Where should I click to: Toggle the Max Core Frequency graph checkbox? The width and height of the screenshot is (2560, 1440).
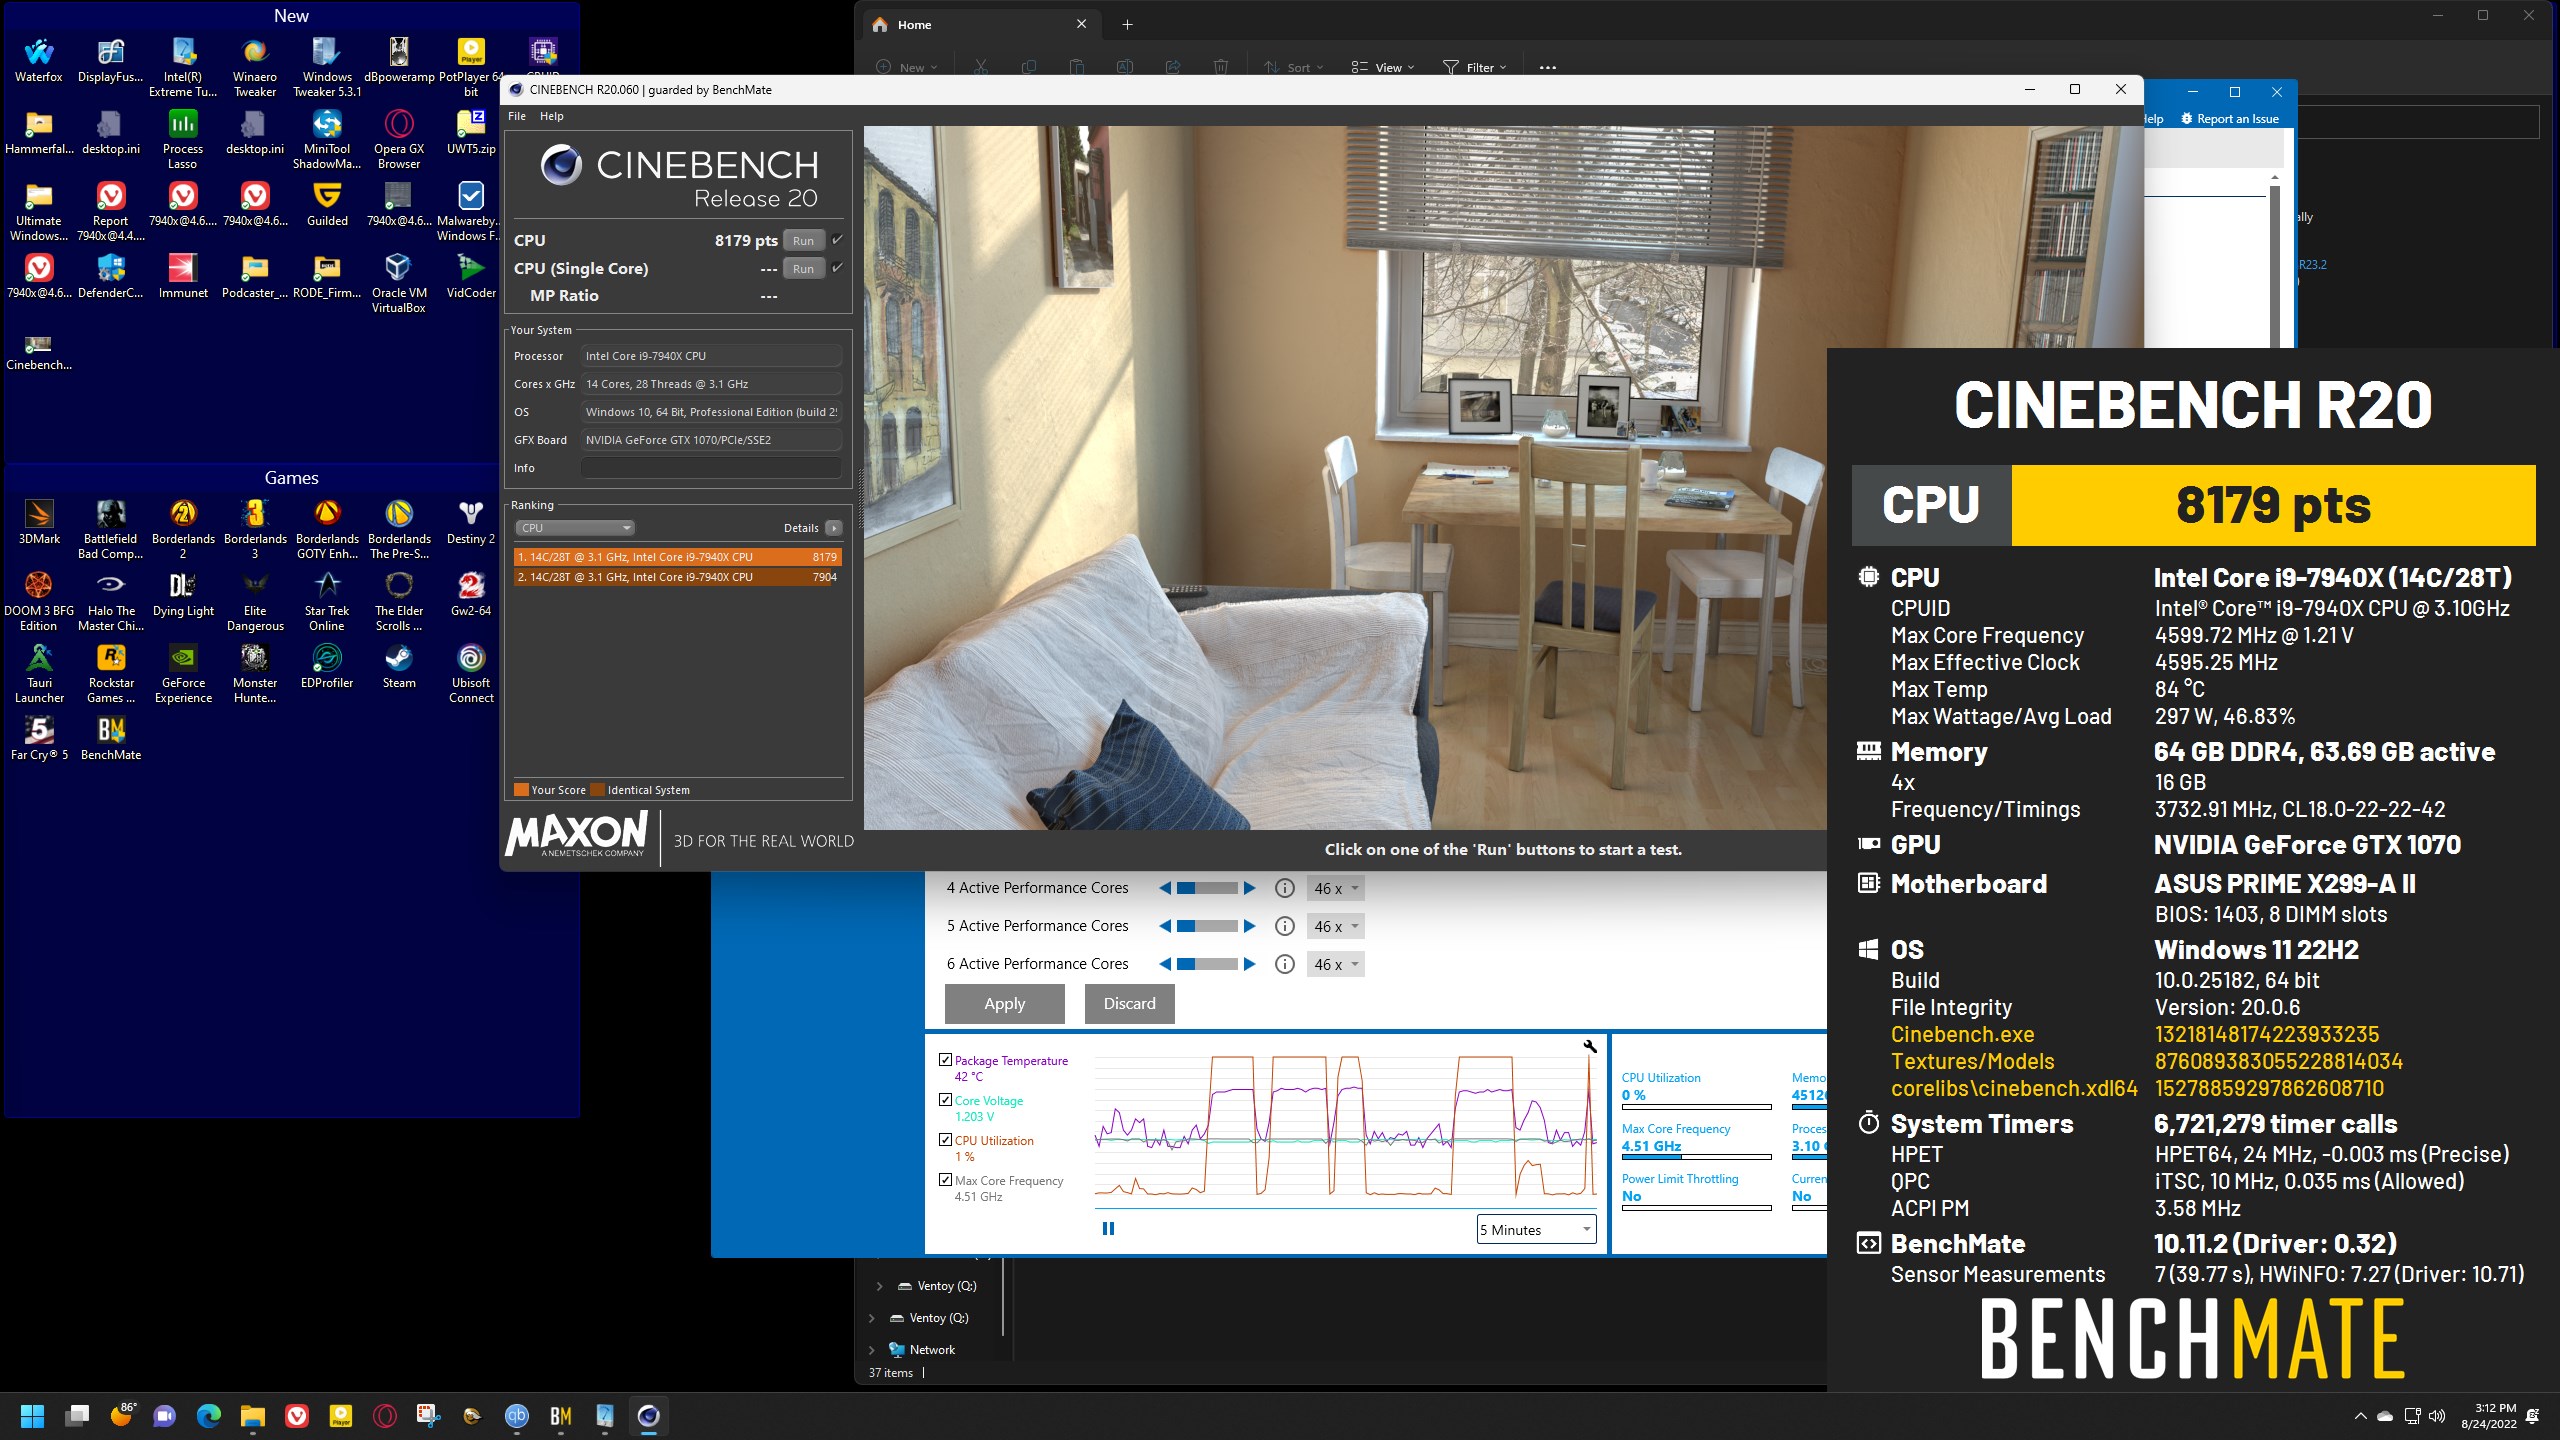click(x=945, y=1180)
